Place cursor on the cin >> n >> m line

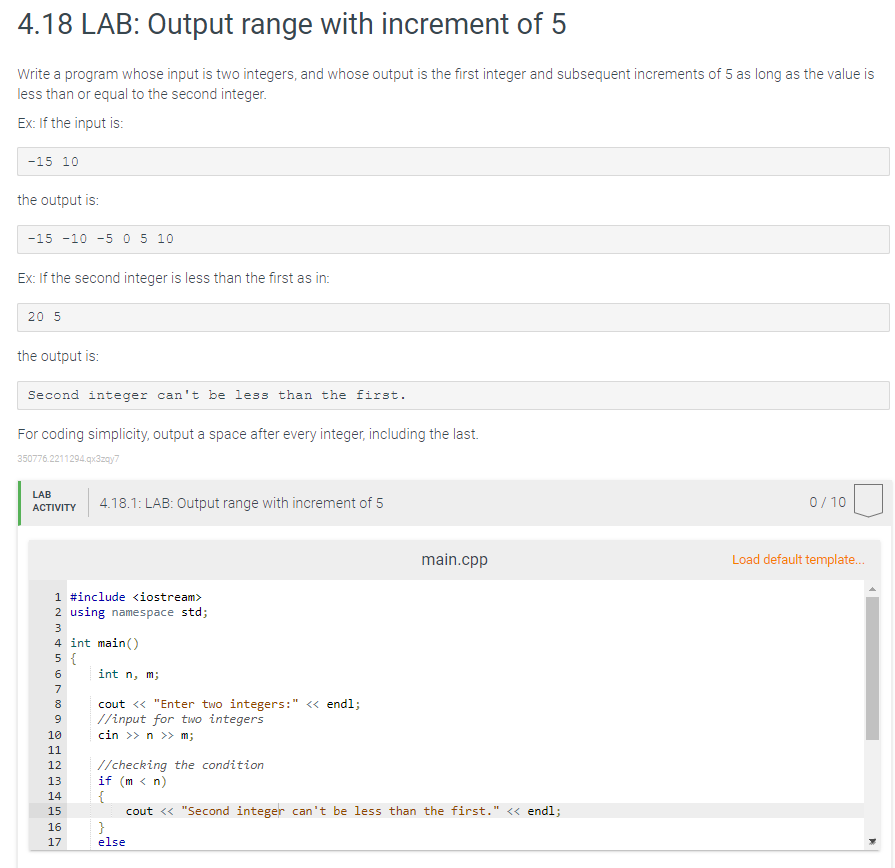146,735
